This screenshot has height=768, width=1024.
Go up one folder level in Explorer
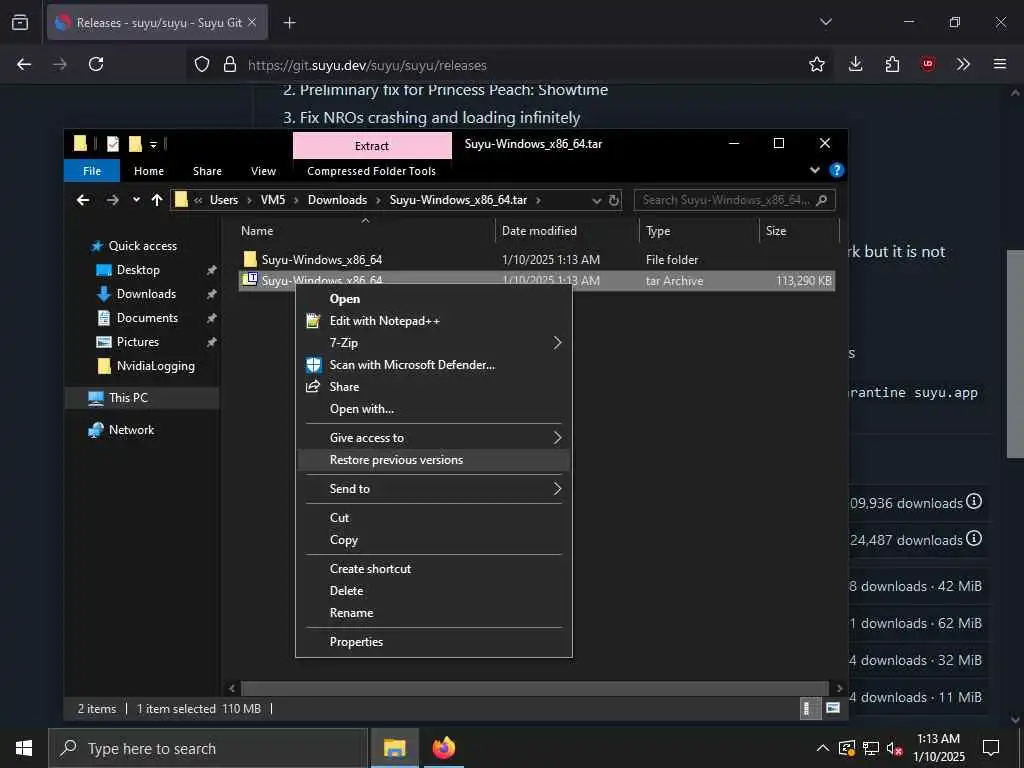(157, 200)
